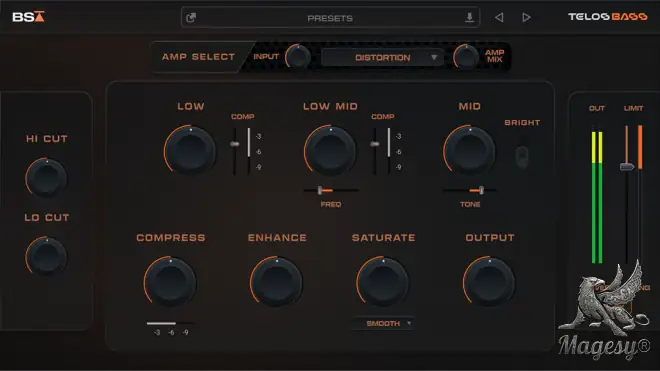
Task: Click the OUT meter label
Action: 597,108
